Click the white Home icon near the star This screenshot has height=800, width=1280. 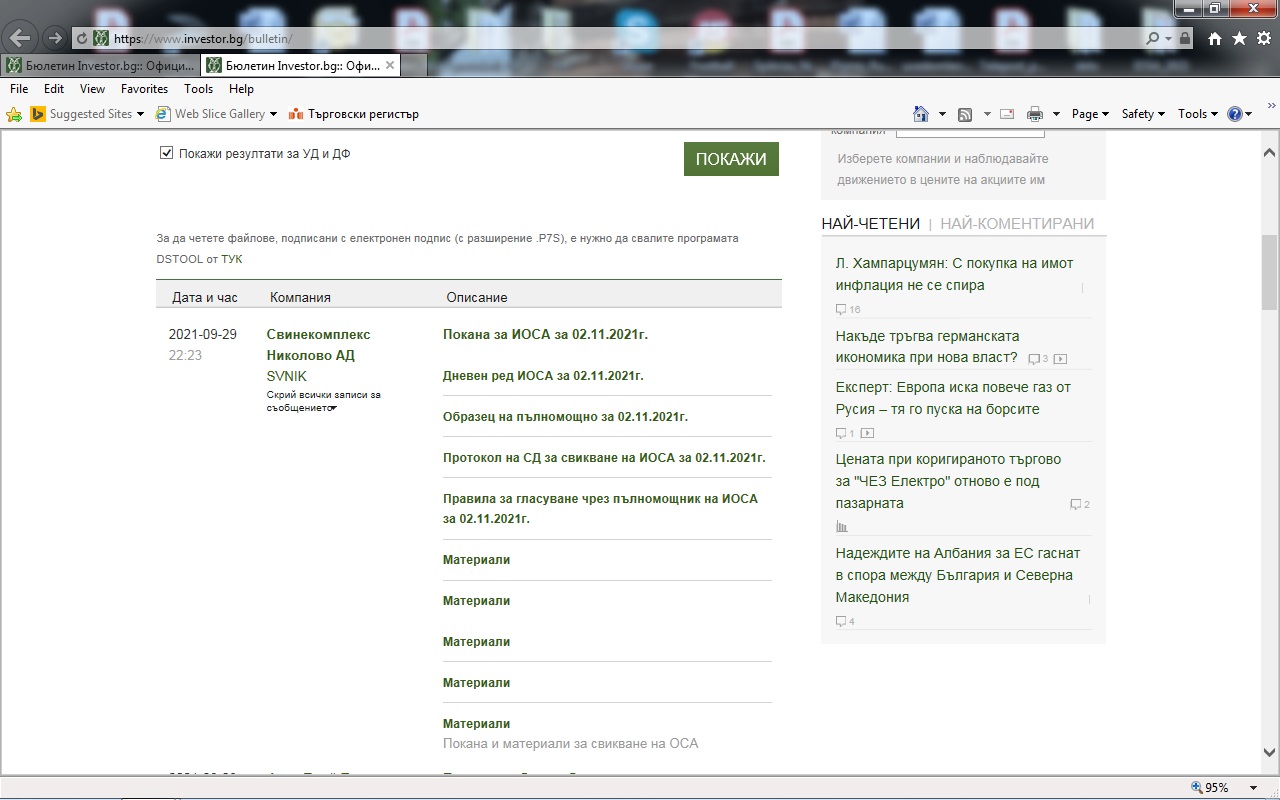coord(1215,38)
